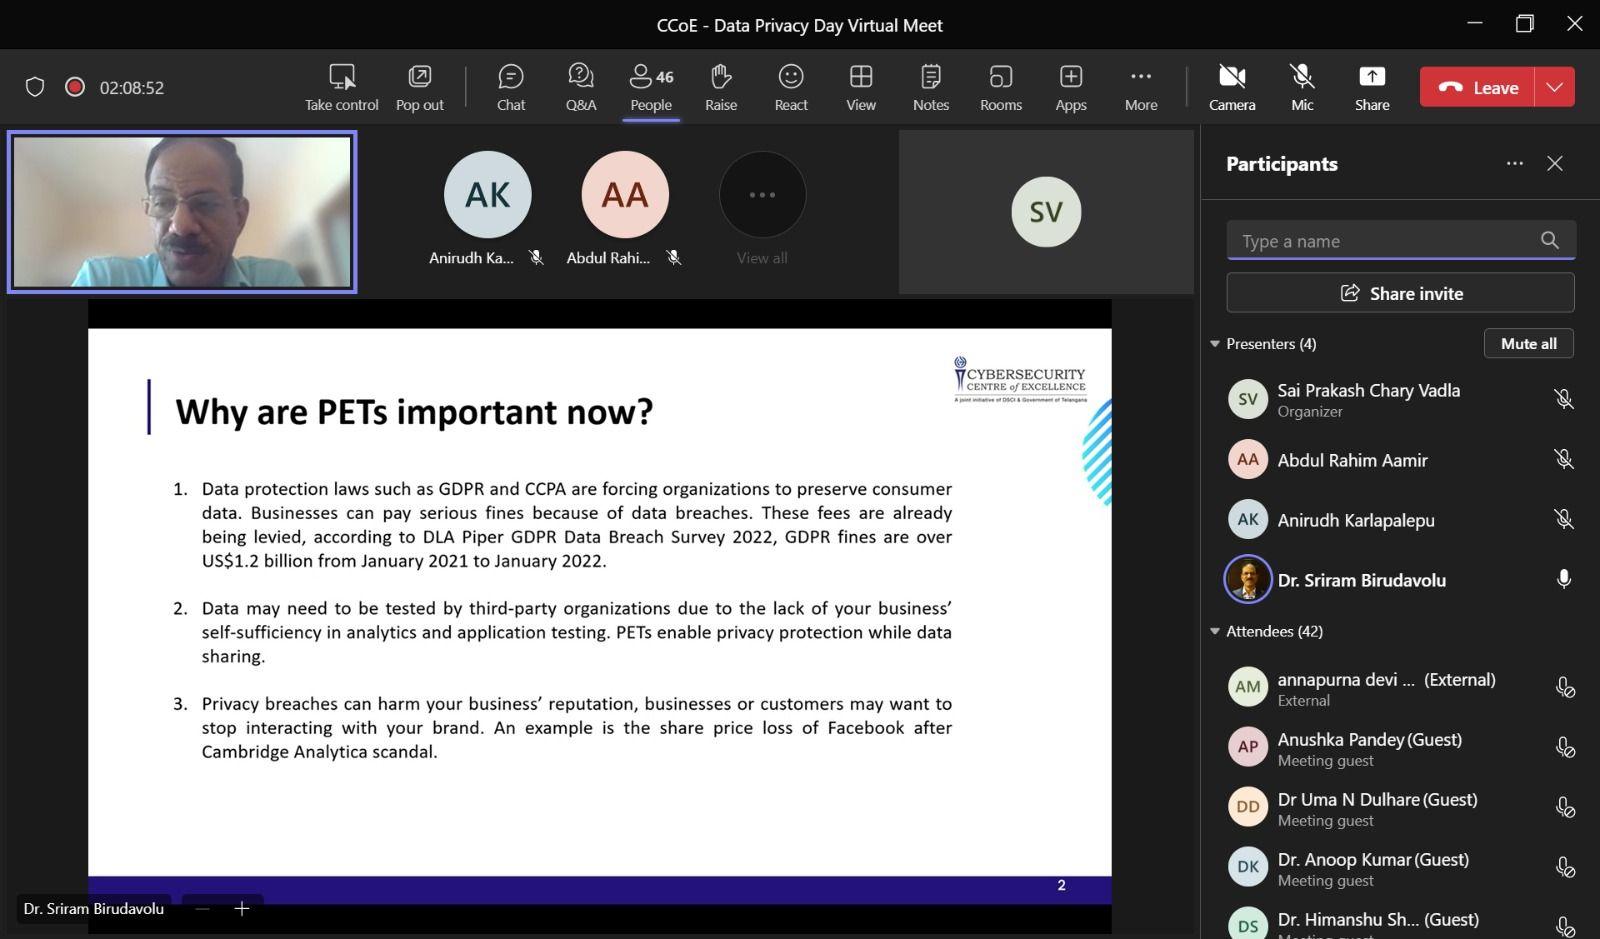Click View all participants tile
The width and height of the screenshot is (1600, 939).
pos(762,210)
